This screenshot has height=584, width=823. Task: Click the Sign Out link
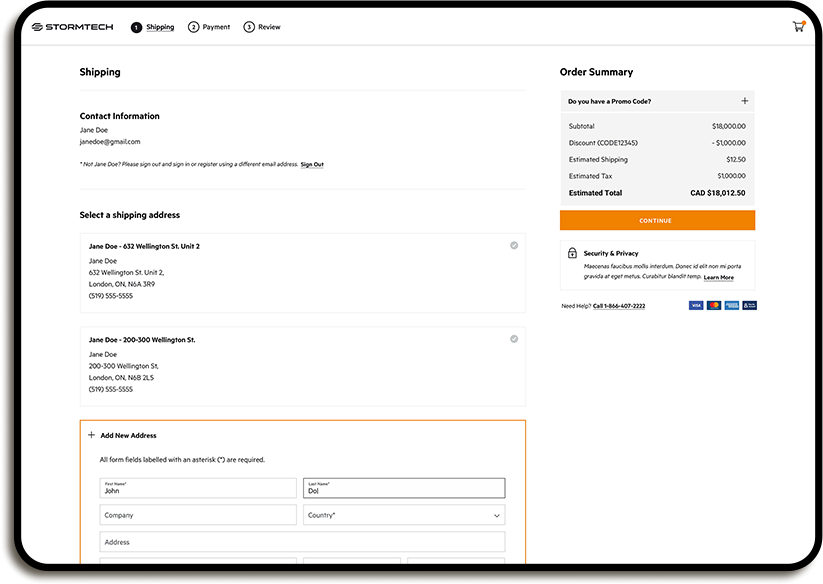312,165
